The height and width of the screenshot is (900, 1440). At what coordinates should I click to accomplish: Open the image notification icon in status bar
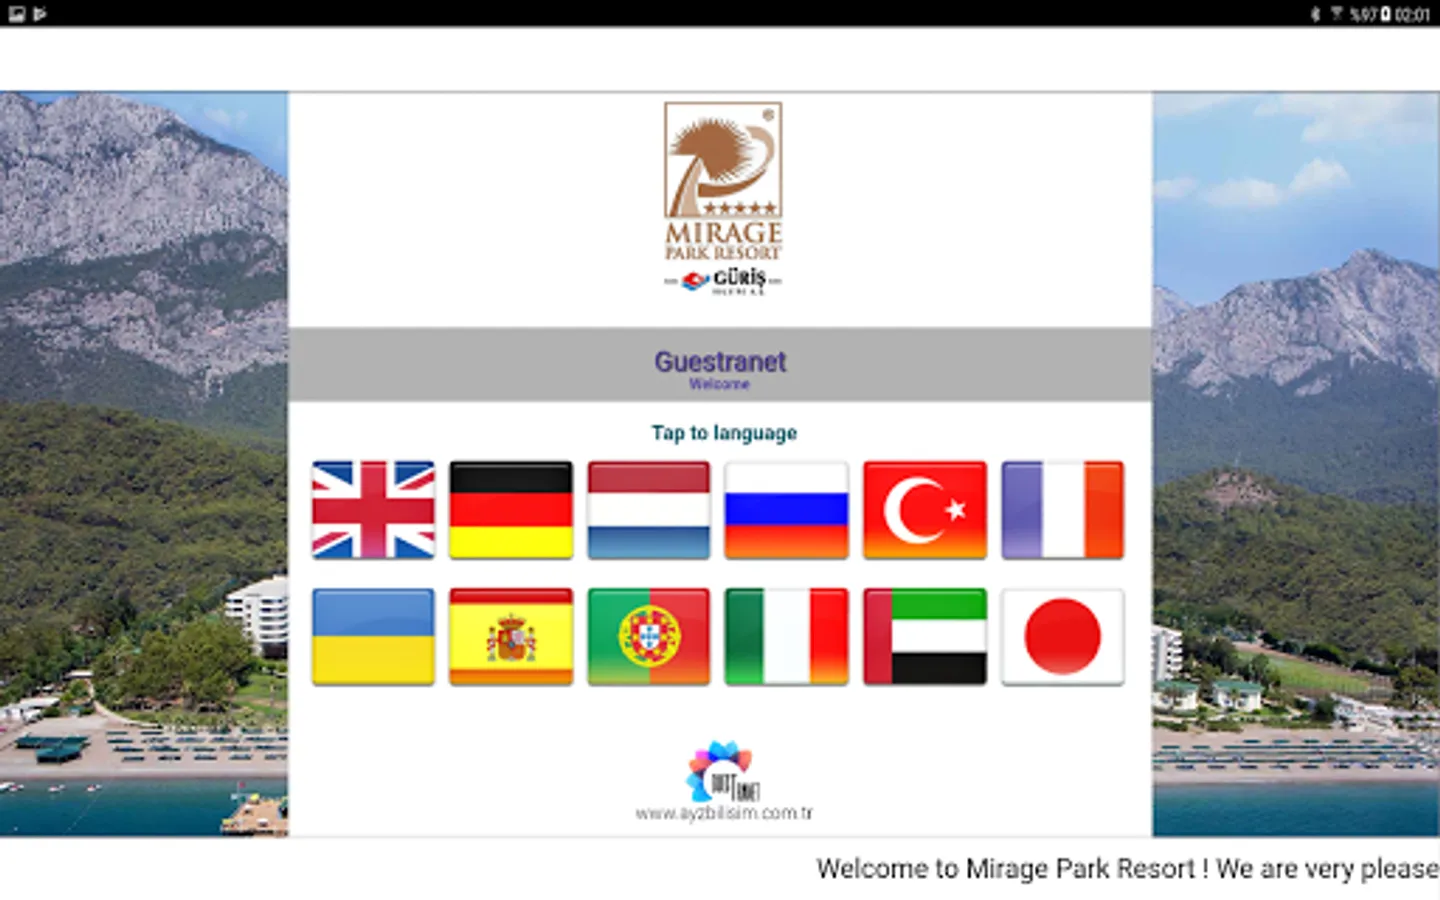coord(17,14)
